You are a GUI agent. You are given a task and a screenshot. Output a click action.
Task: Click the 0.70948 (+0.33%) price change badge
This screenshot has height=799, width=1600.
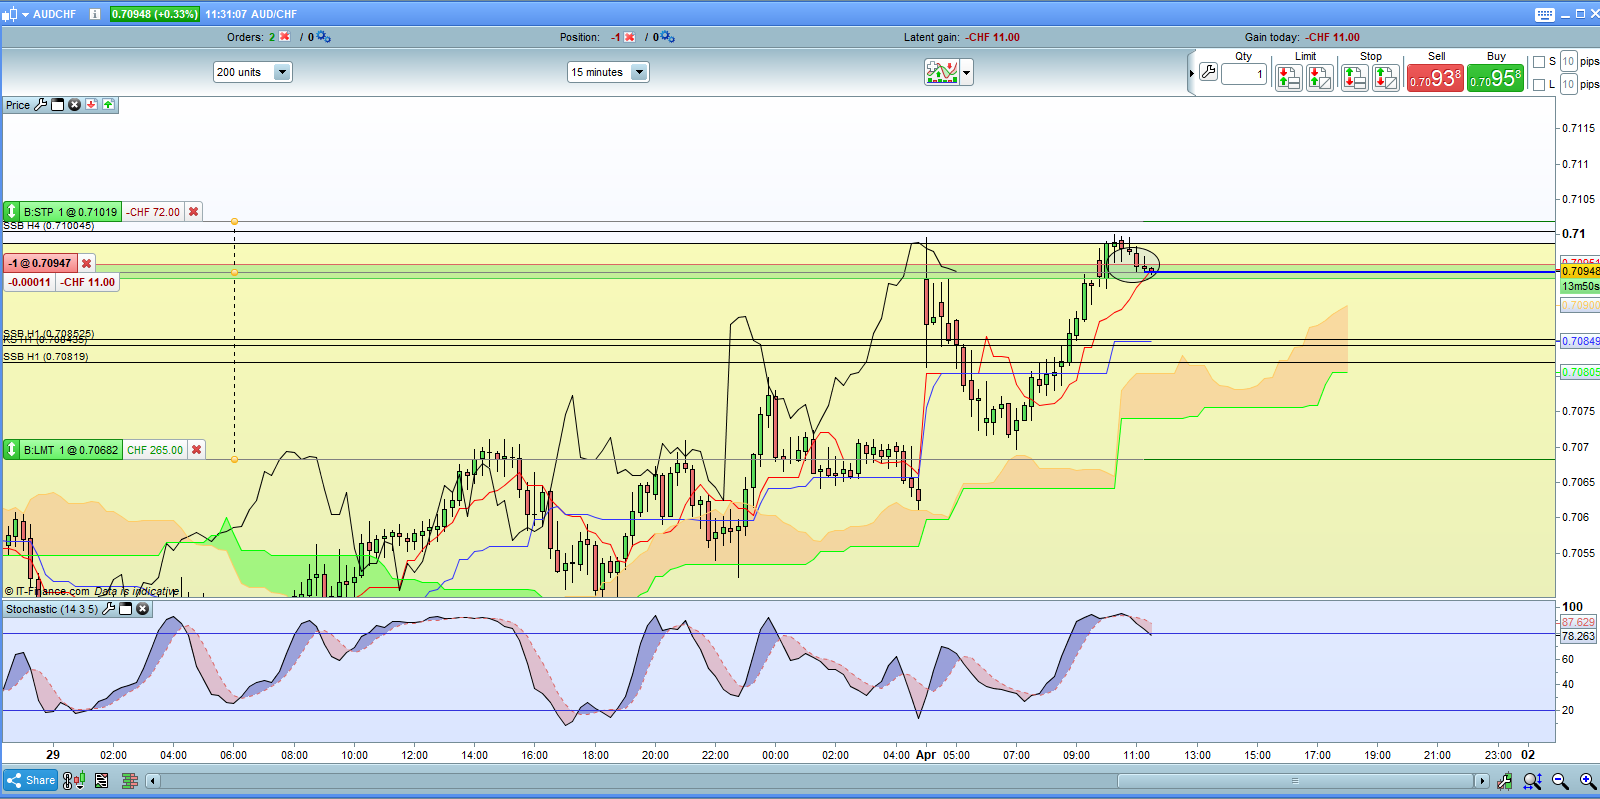coord(154,14)
